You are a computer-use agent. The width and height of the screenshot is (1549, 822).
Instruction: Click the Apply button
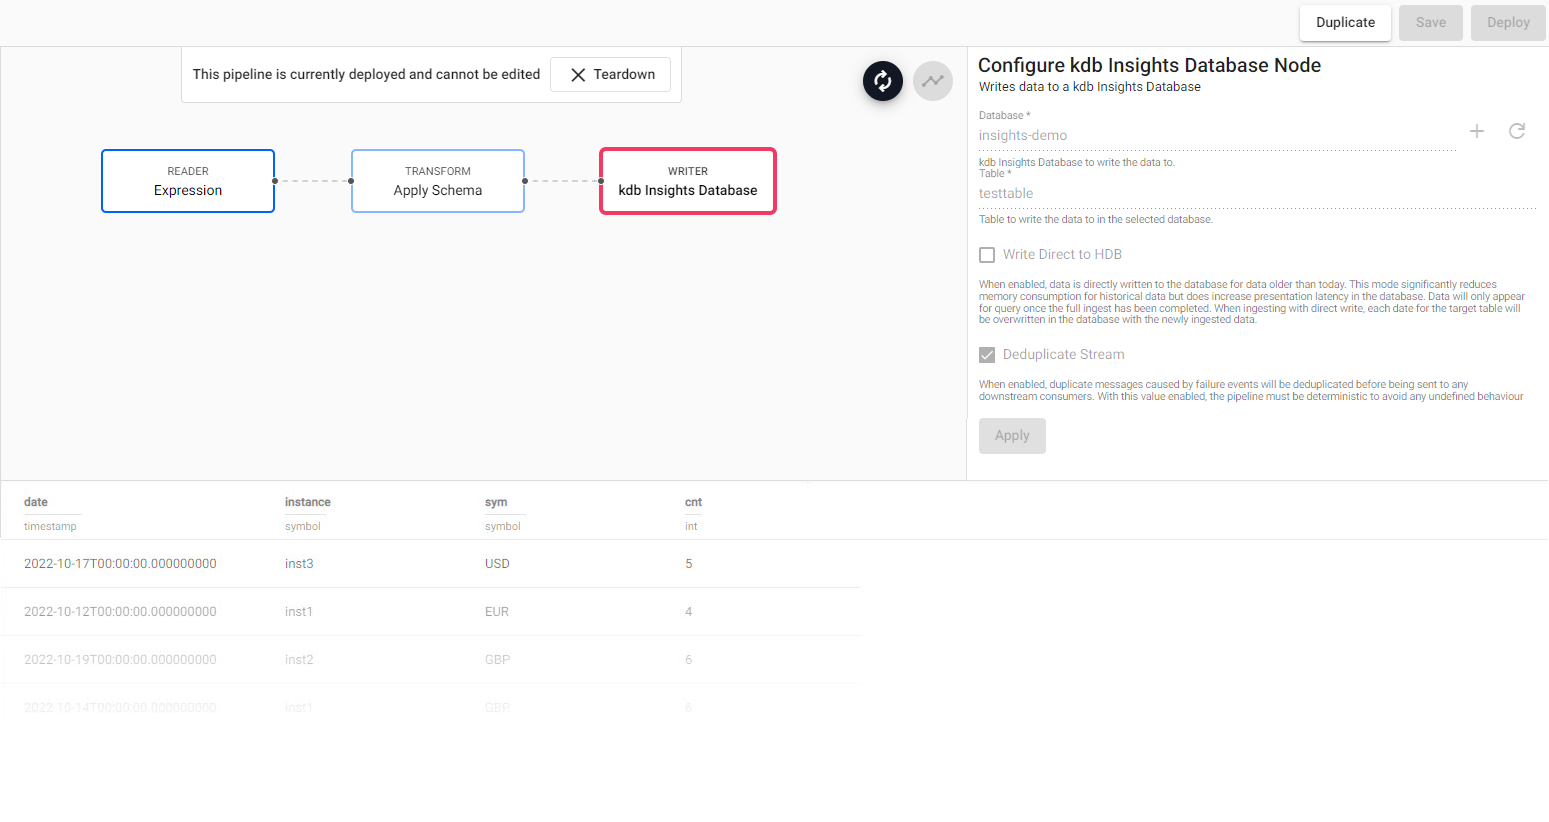[1012, 436]
